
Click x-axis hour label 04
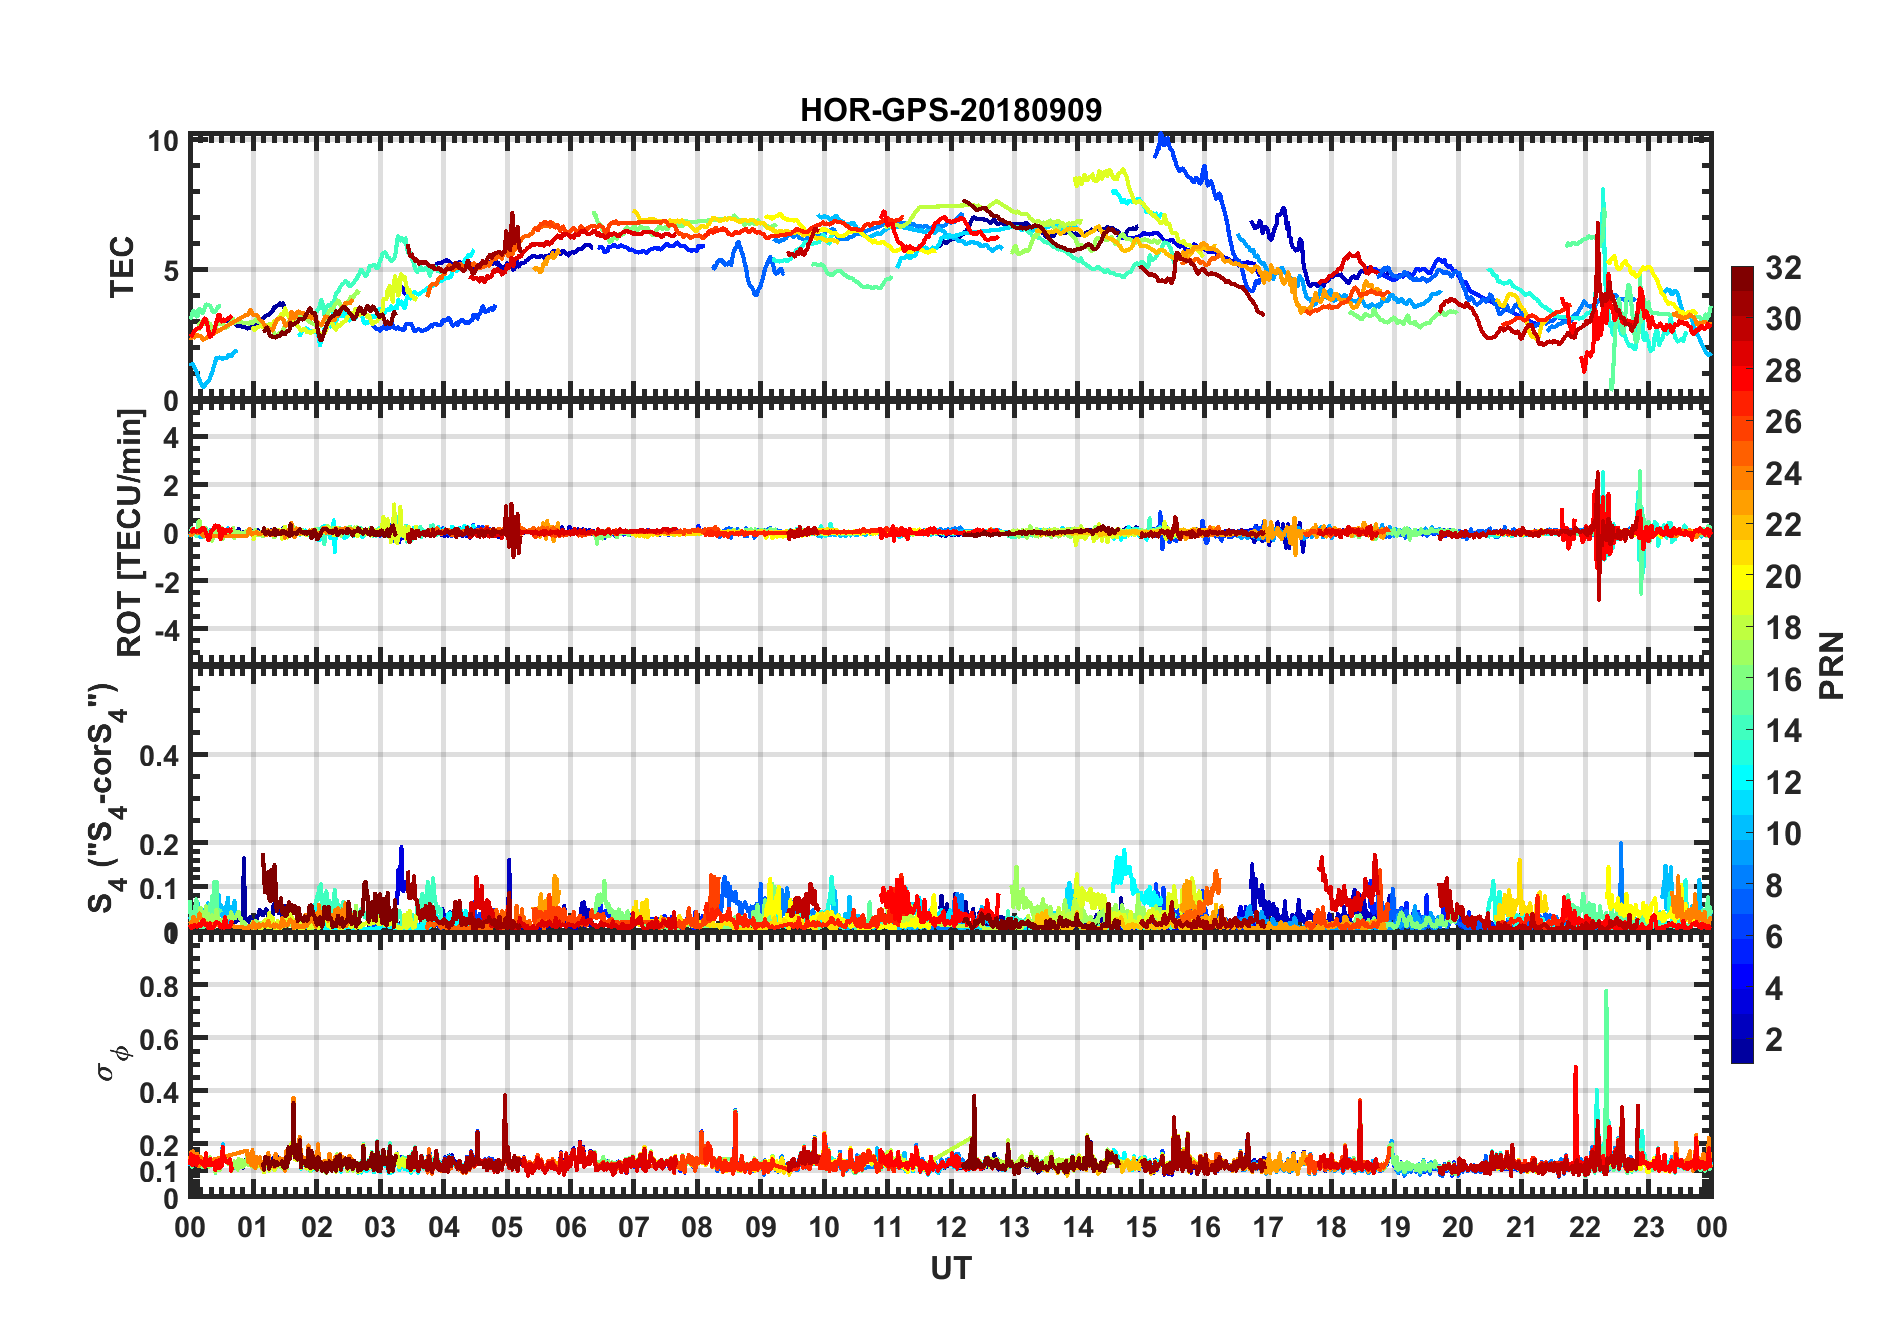coord(444,1228)
